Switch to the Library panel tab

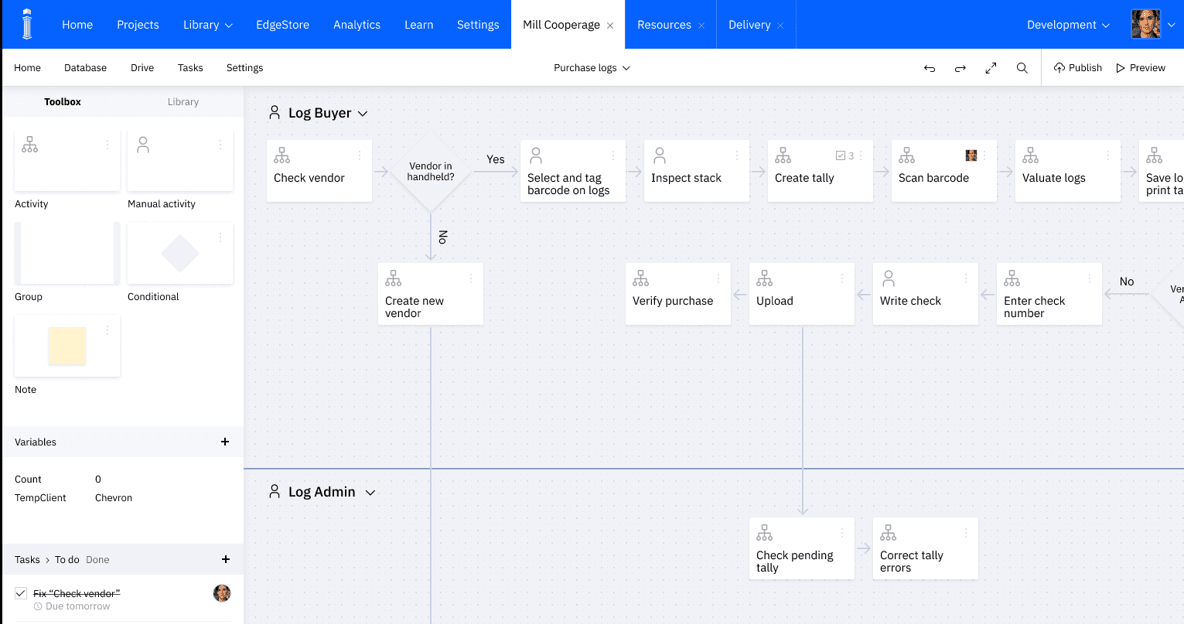(x=183, y=102)
